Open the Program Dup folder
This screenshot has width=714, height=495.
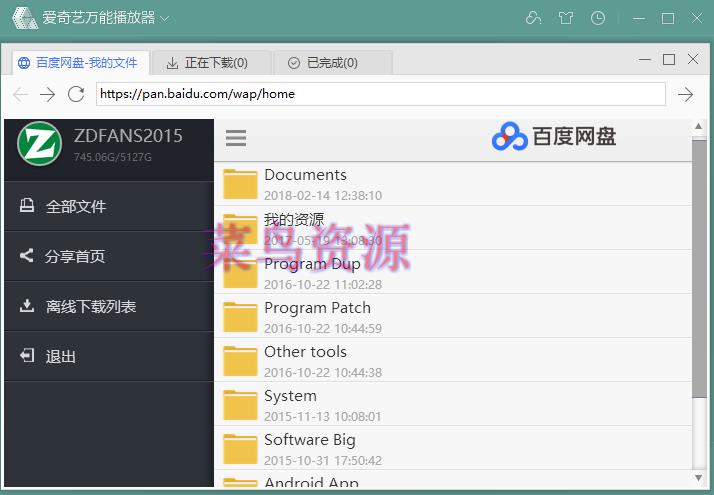click(453, 272)
